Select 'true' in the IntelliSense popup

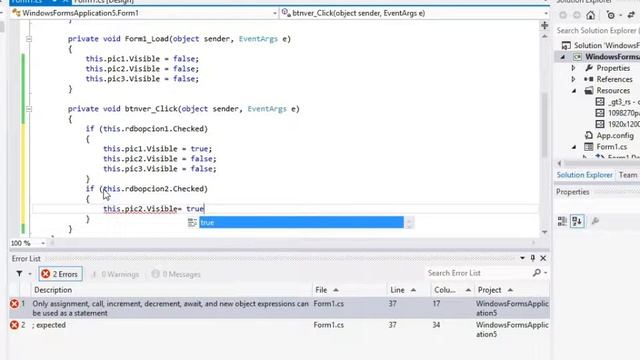[301, 222]
